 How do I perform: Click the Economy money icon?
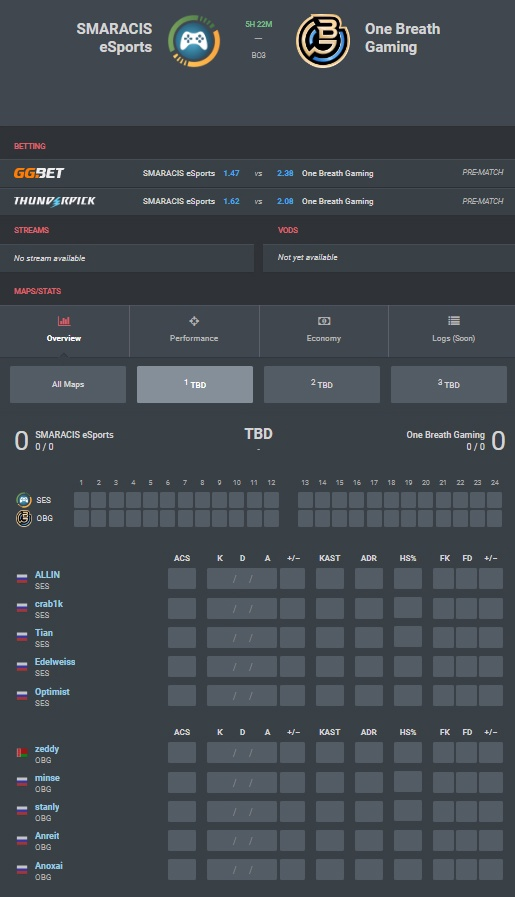click(324, 321)
